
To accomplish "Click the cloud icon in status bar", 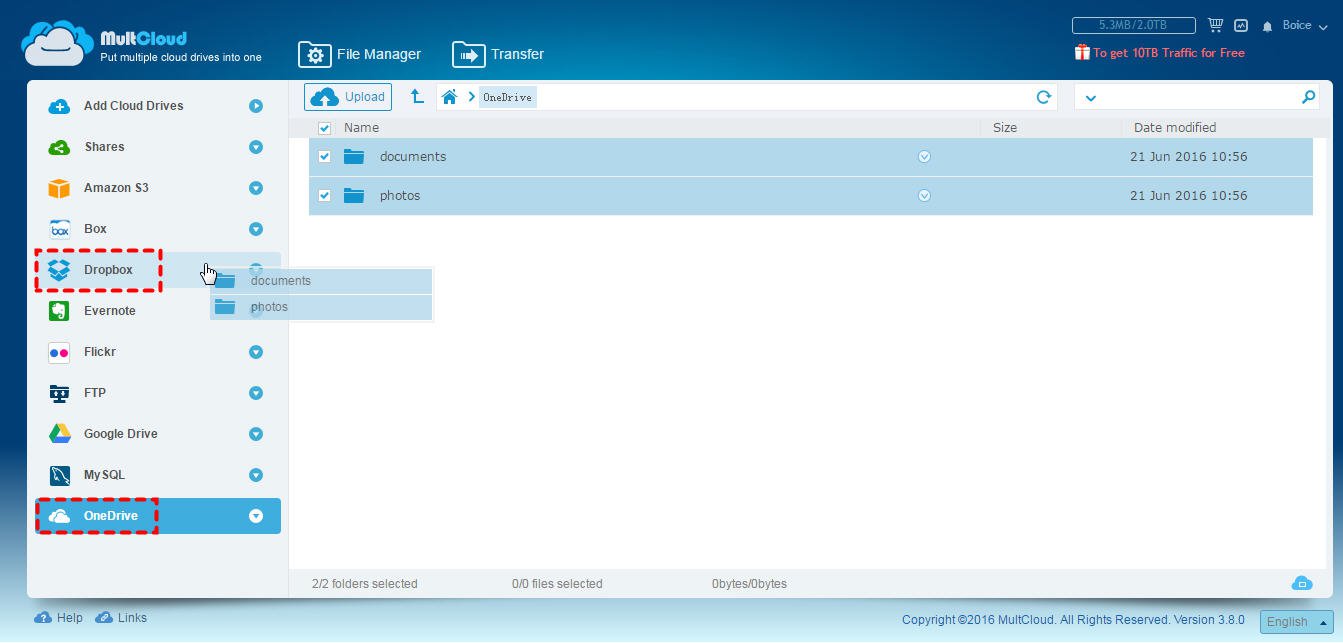I will tap(1301, 583).
